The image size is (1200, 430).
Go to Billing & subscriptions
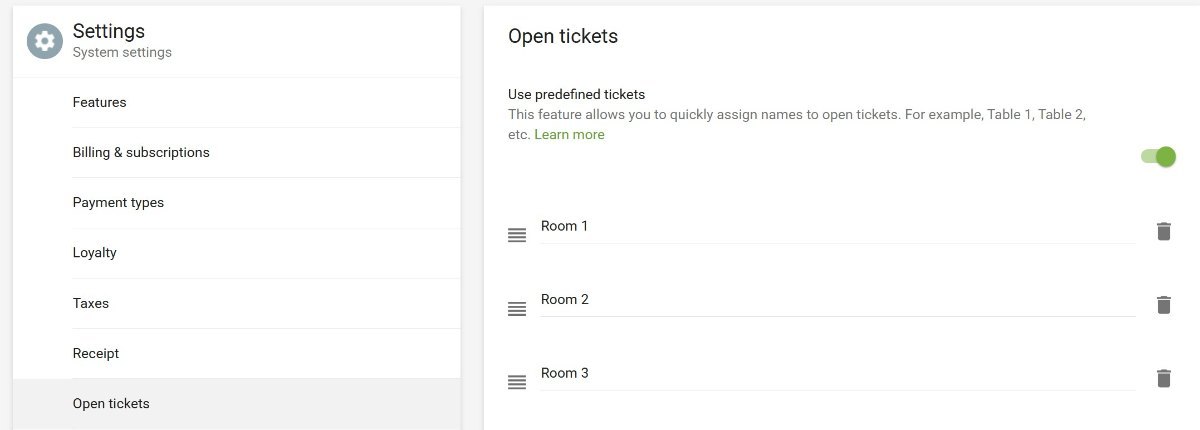141,152
